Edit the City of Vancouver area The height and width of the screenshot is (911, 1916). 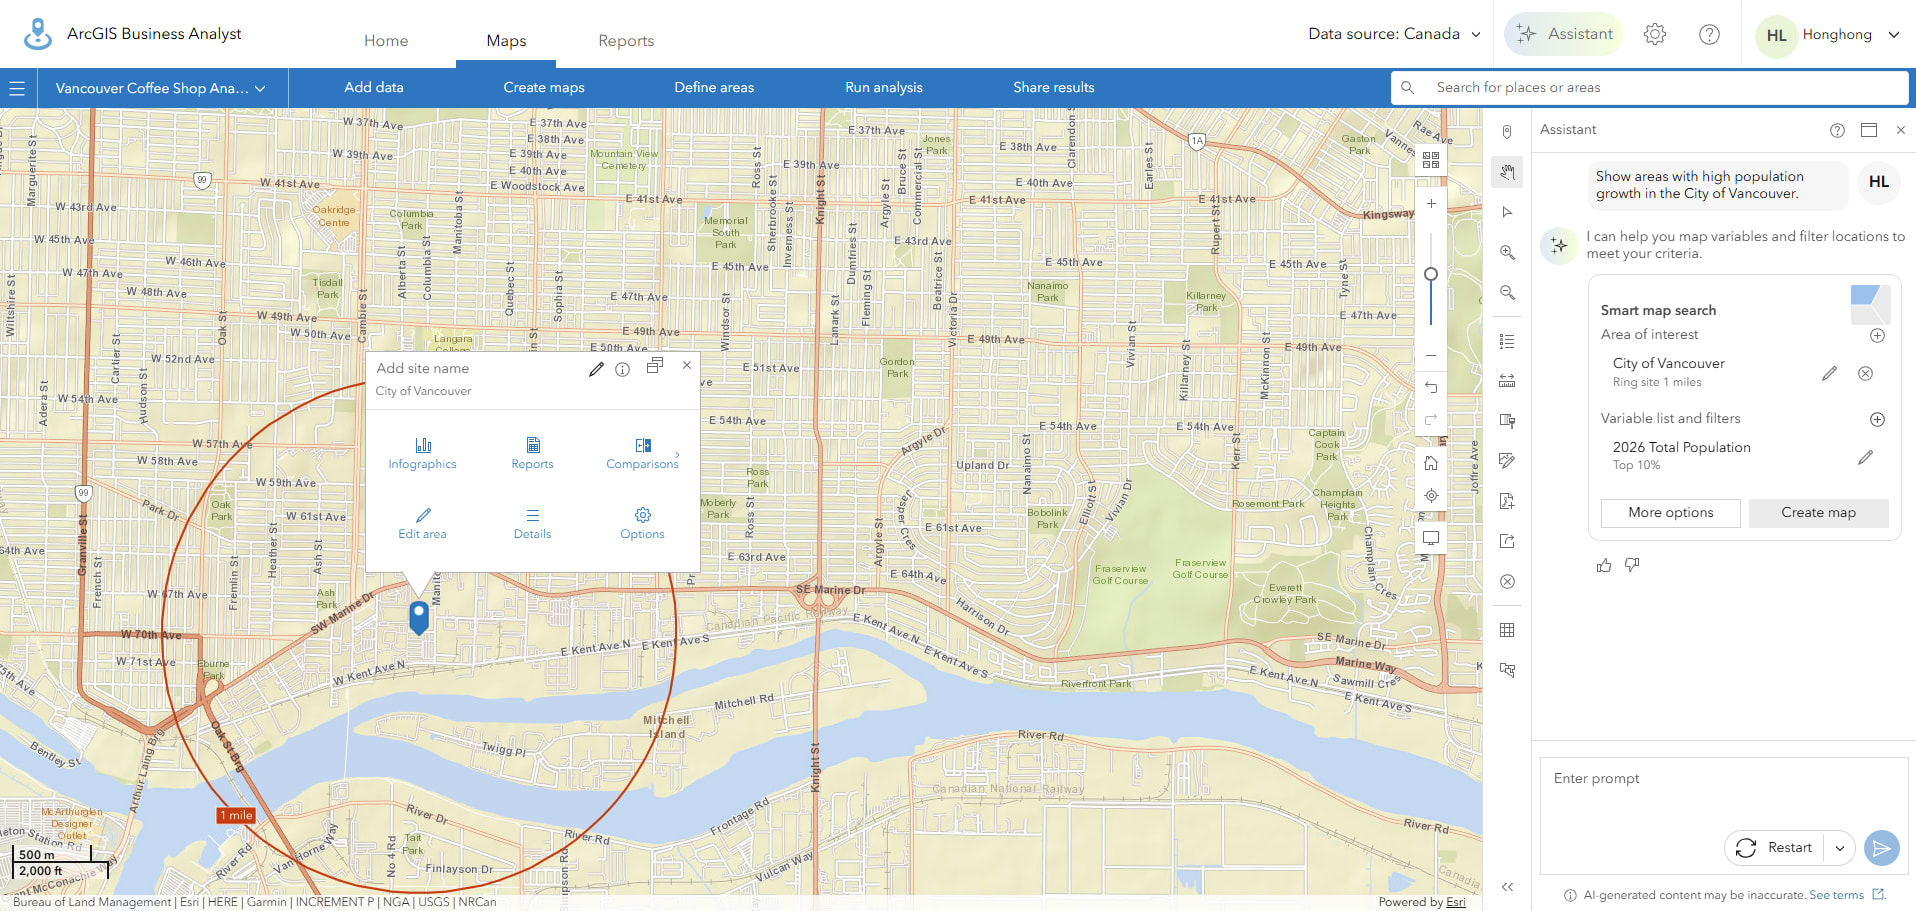(x=1829, y=373)
